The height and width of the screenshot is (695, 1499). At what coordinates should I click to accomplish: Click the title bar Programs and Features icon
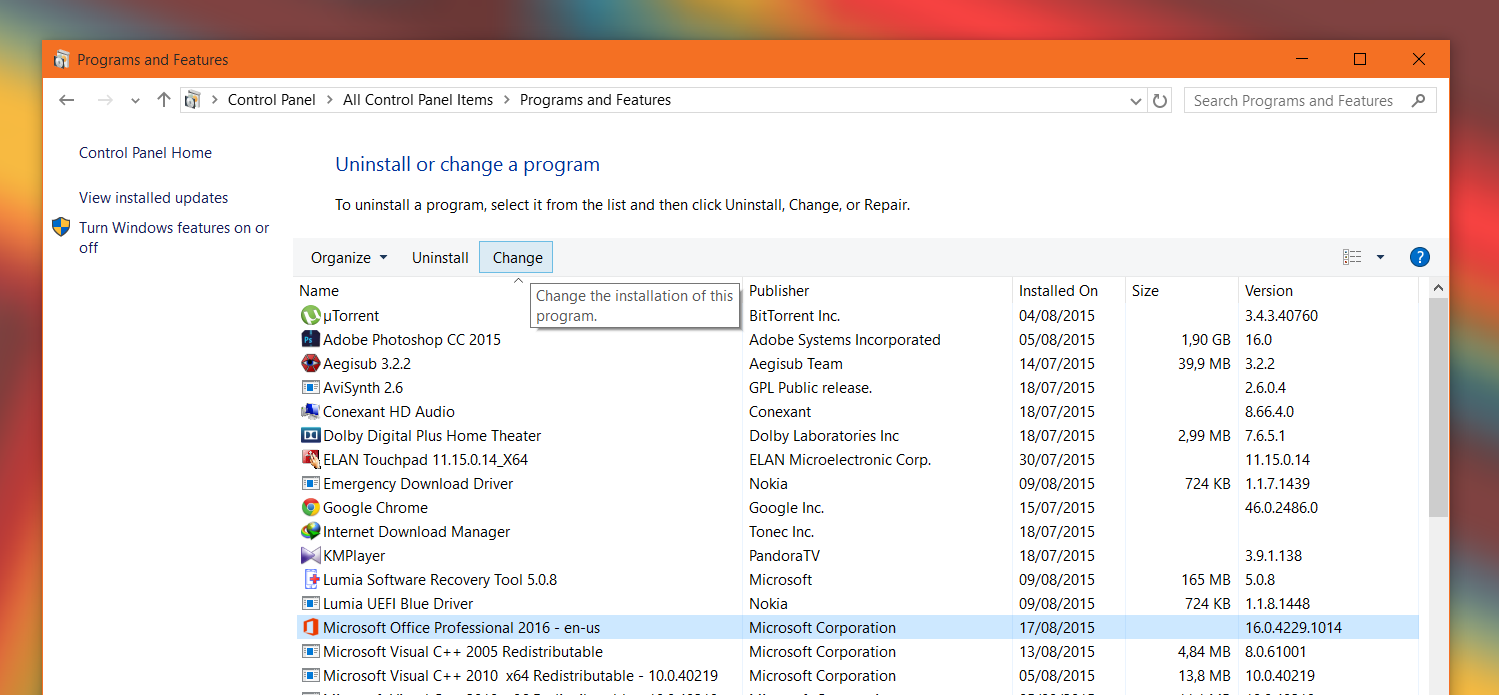(x=62, y=59)
